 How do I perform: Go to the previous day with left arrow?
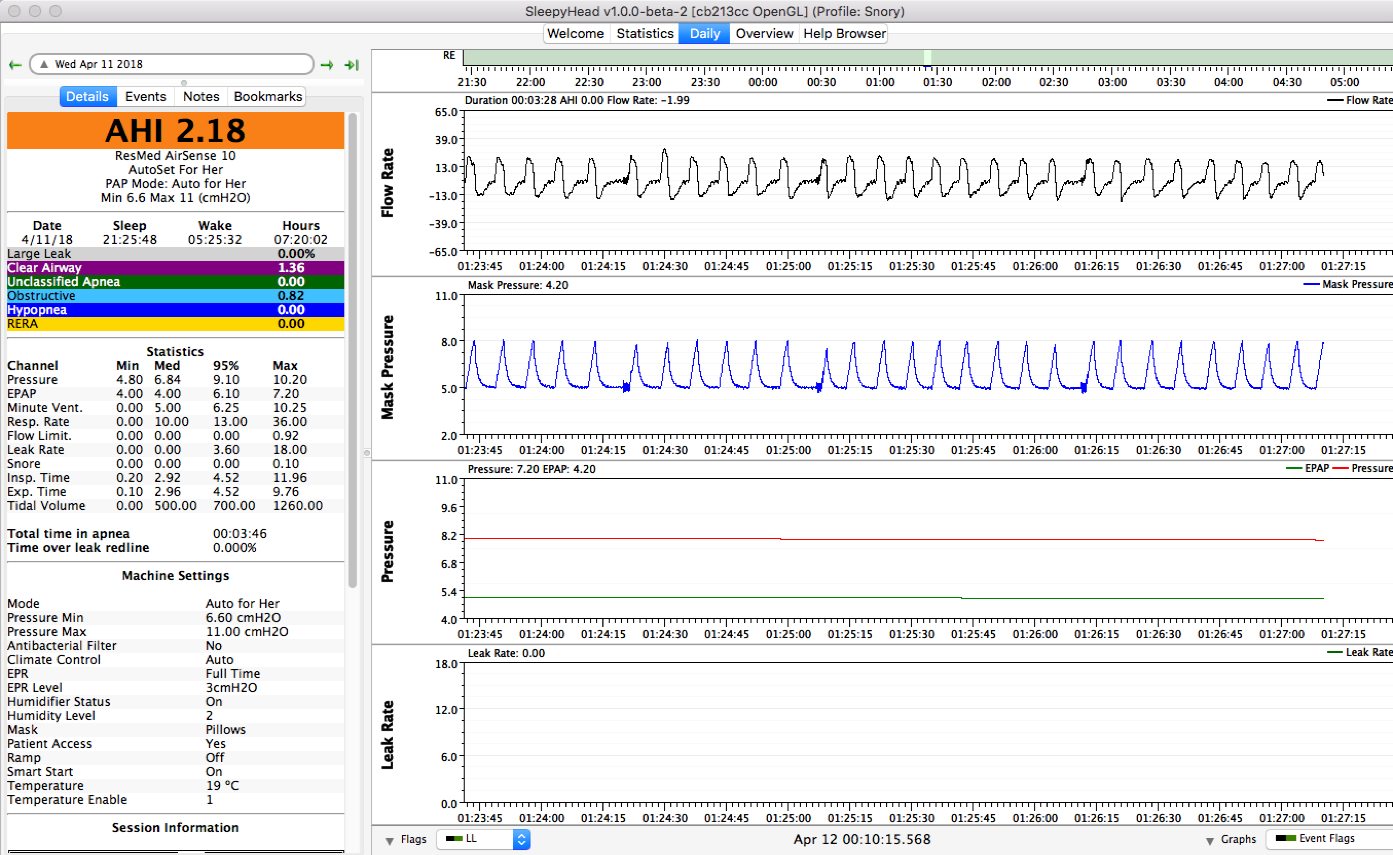[15, 64]
